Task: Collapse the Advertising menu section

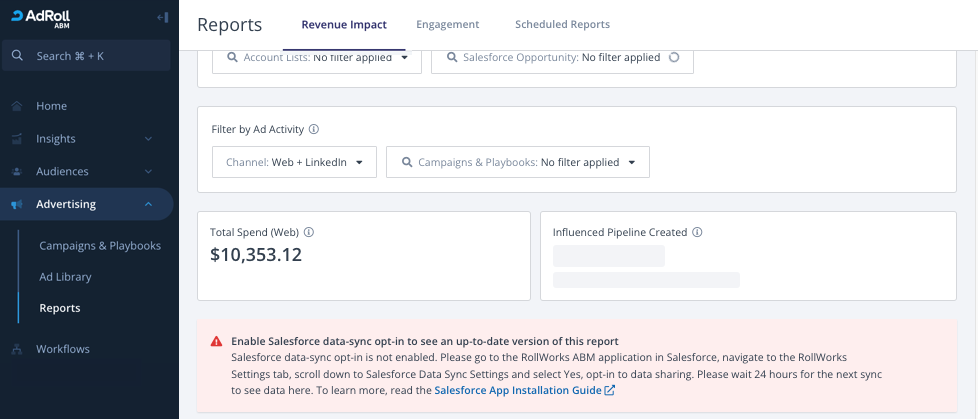Action: click(x=148, y=205)
